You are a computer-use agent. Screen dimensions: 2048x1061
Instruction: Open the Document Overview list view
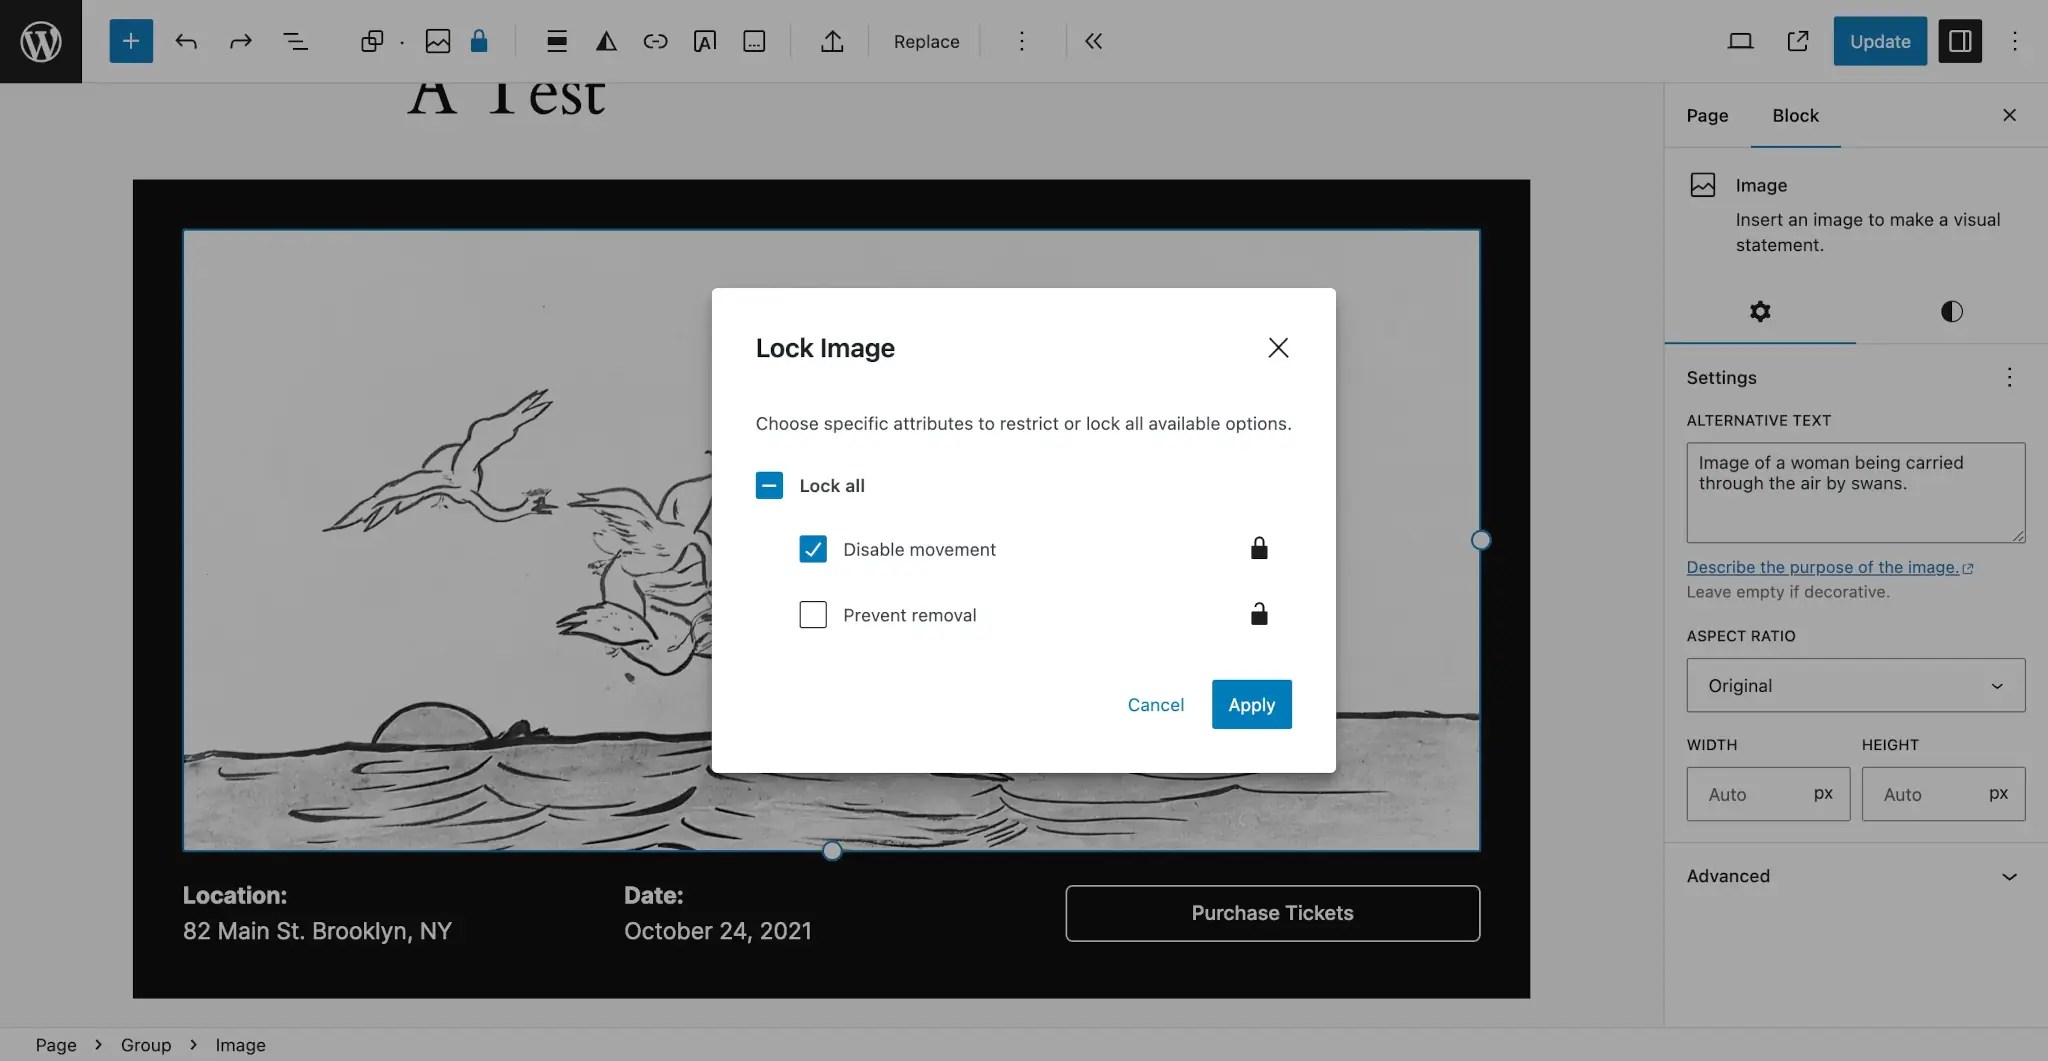tap(295, 41)
